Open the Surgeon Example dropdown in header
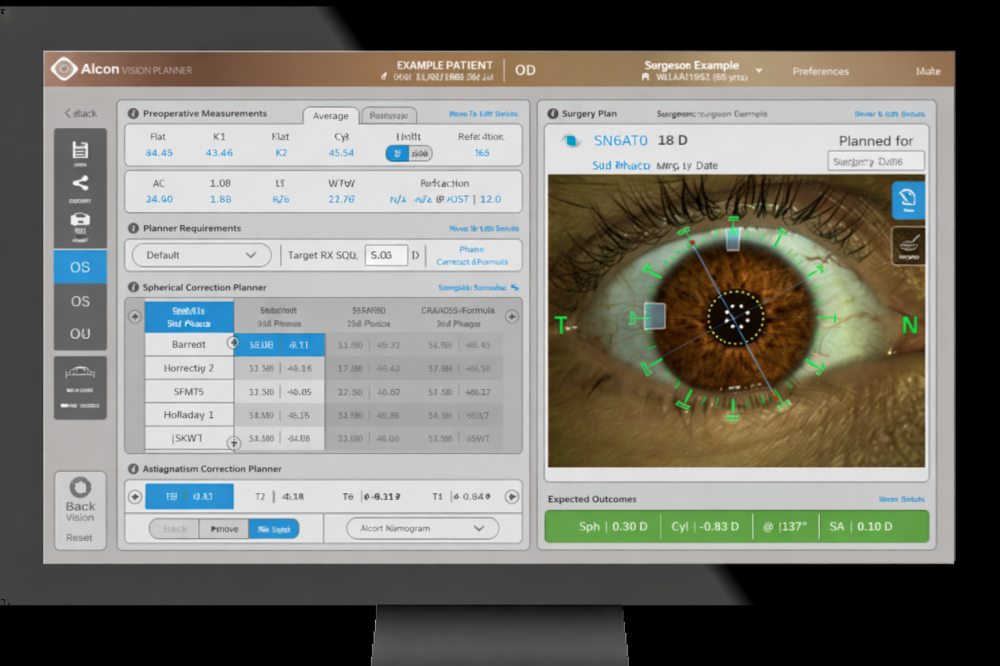 click(758, 71)
